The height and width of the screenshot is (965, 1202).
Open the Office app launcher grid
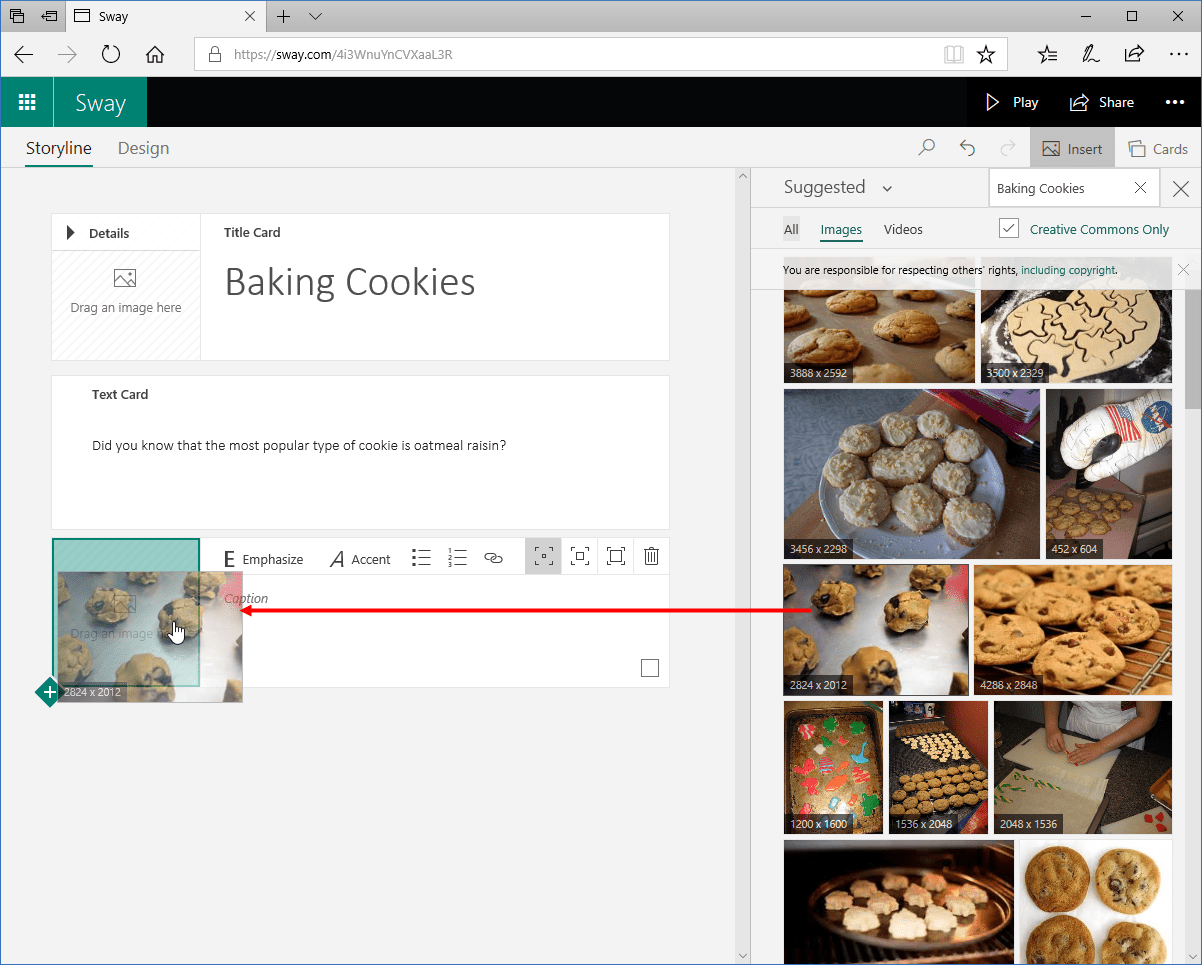(27, 102)
